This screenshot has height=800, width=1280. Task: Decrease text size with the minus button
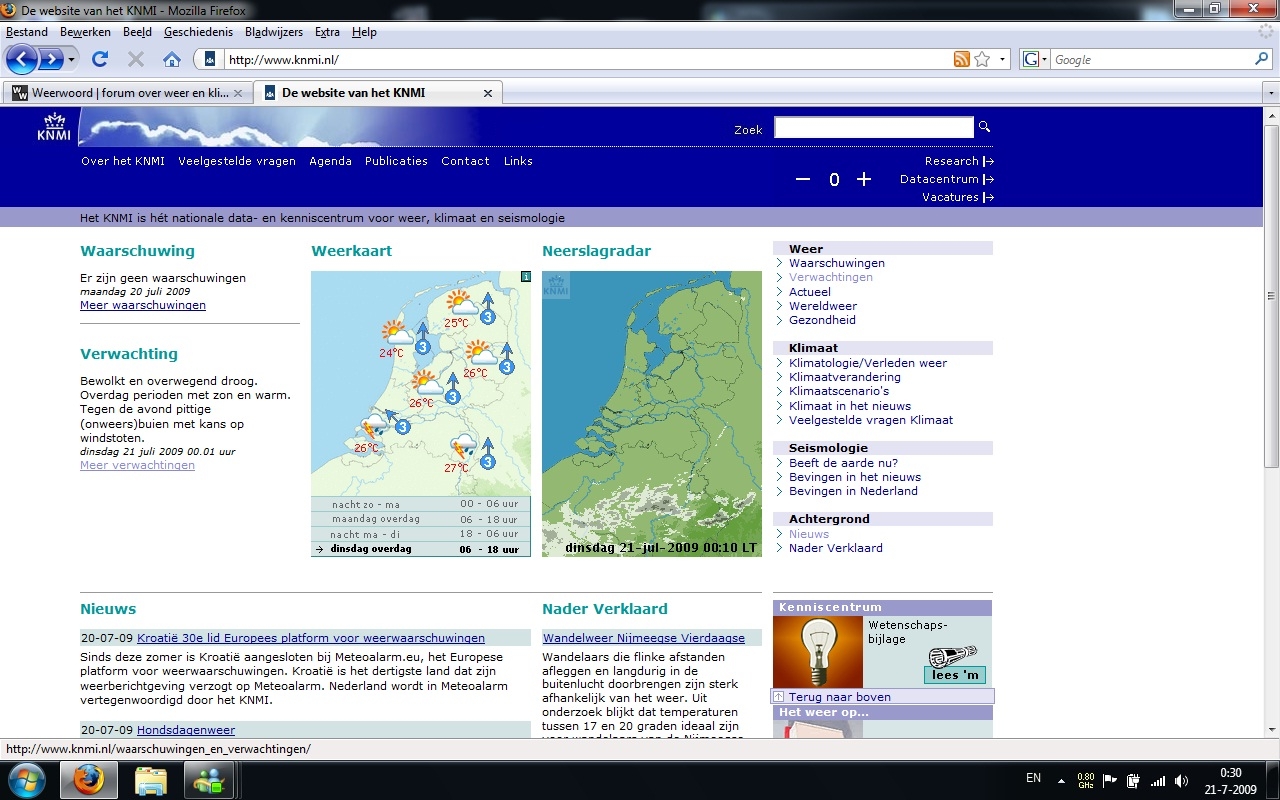pos(803,180)
